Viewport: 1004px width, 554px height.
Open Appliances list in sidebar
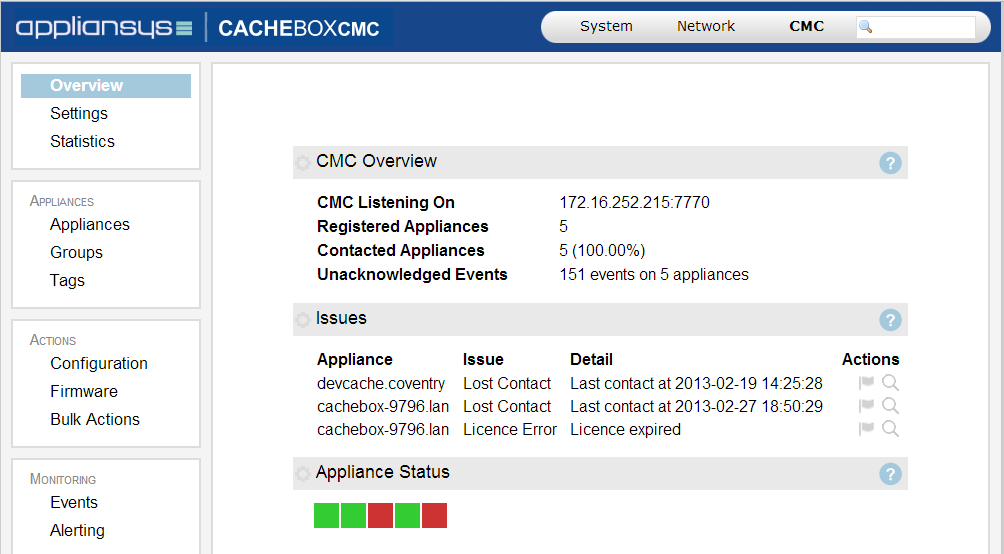pos(90,225)
